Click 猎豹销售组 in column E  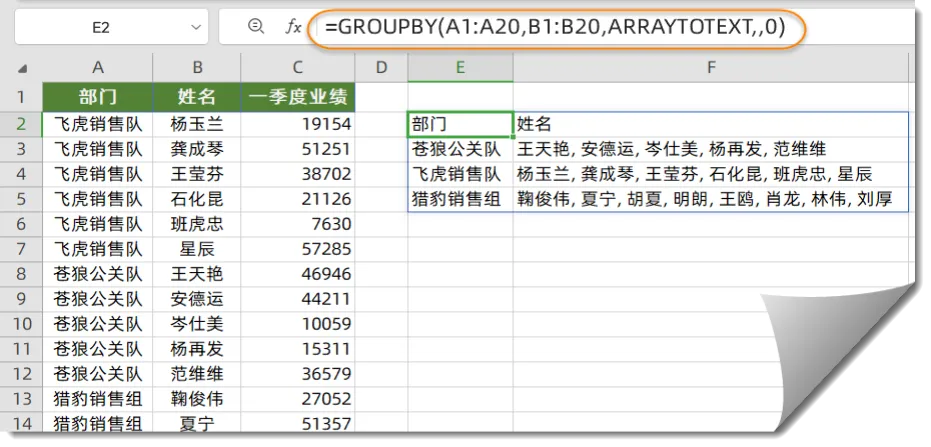[x=461, y=199]
